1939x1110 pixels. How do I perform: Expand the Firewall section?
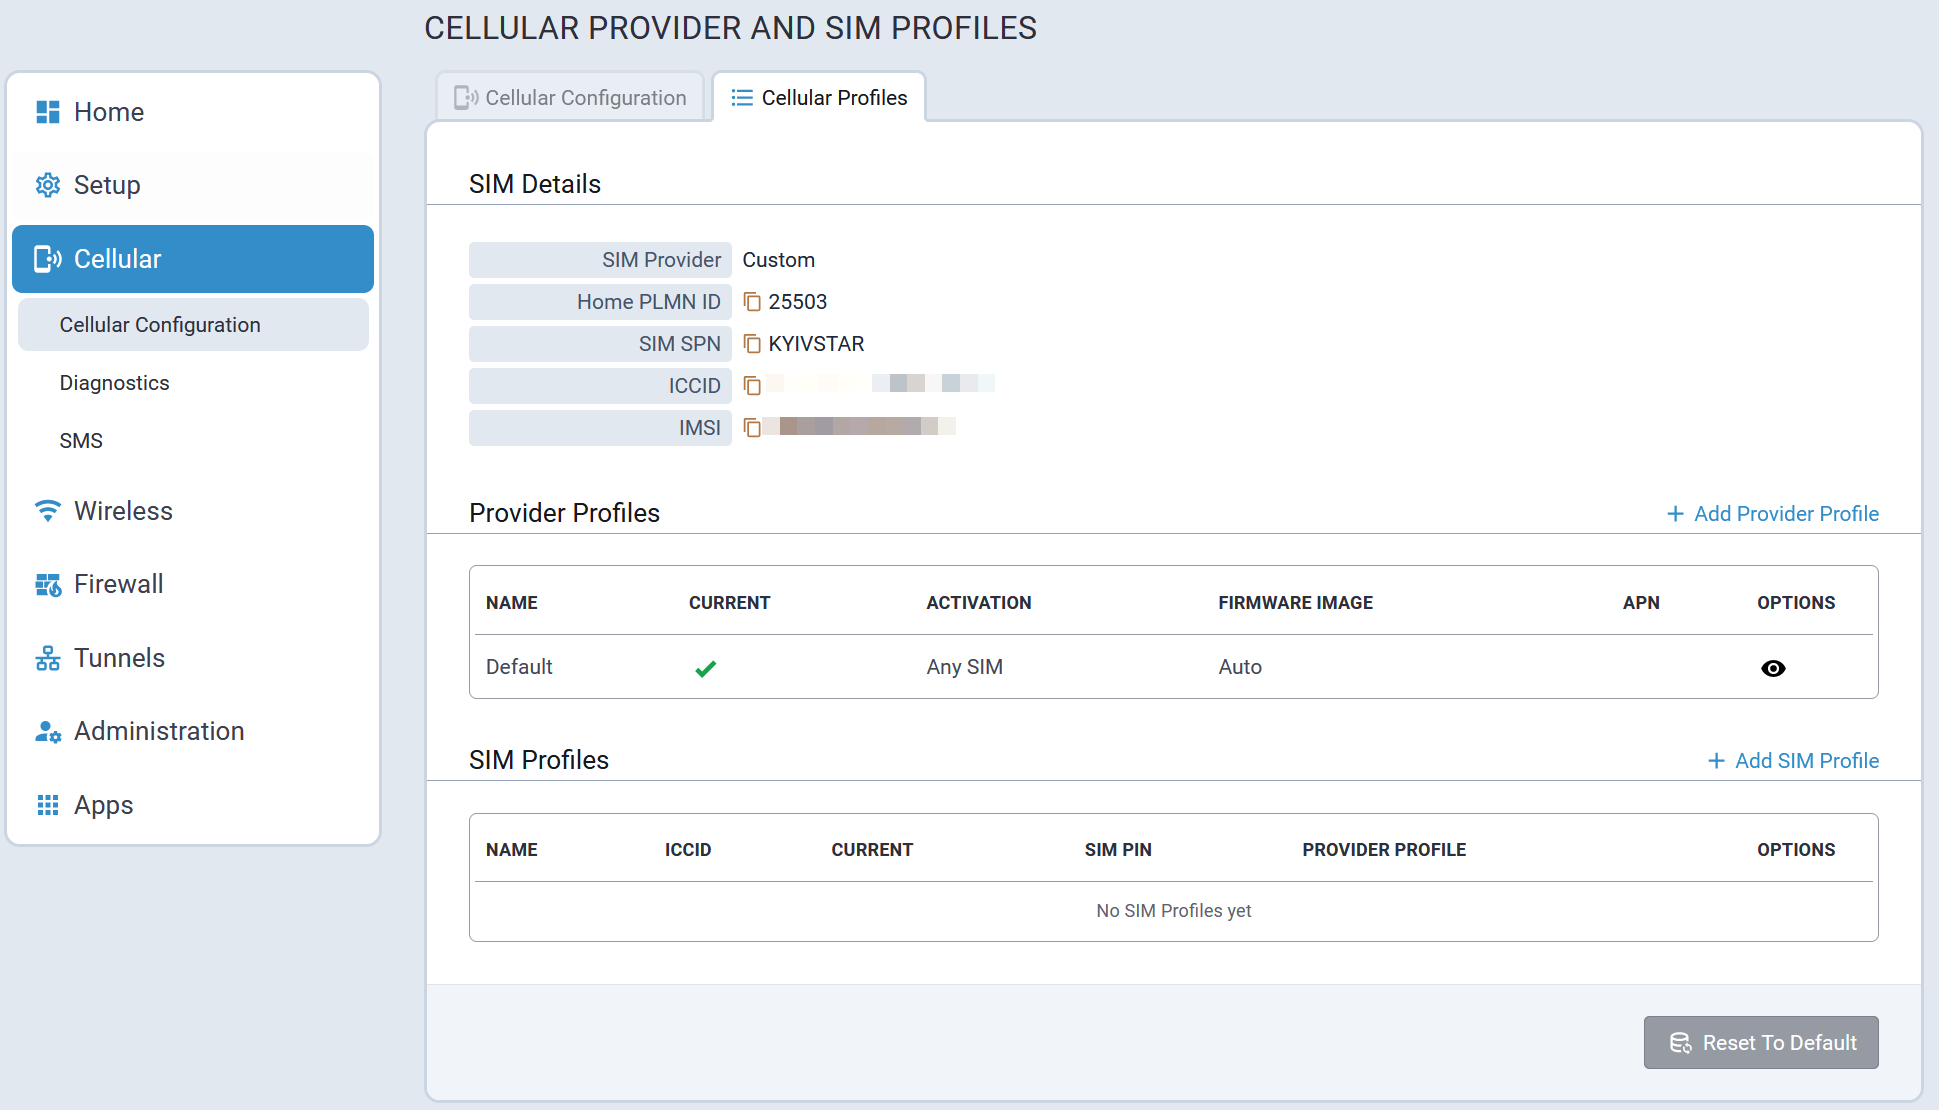tap(118, 584)
